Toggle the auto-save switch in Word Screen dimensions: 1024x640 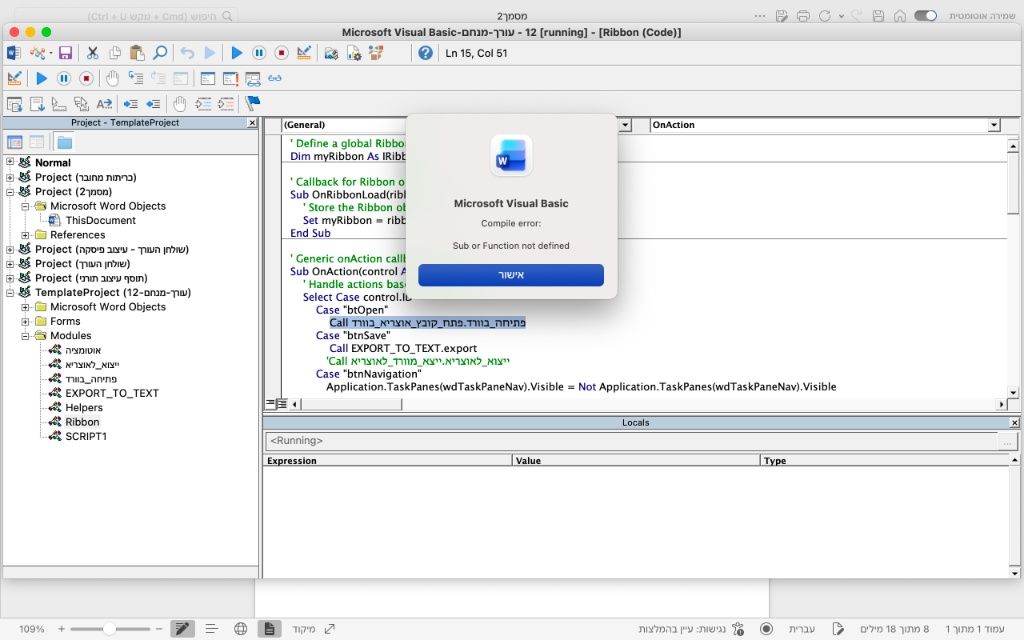[x=926, y=16]
